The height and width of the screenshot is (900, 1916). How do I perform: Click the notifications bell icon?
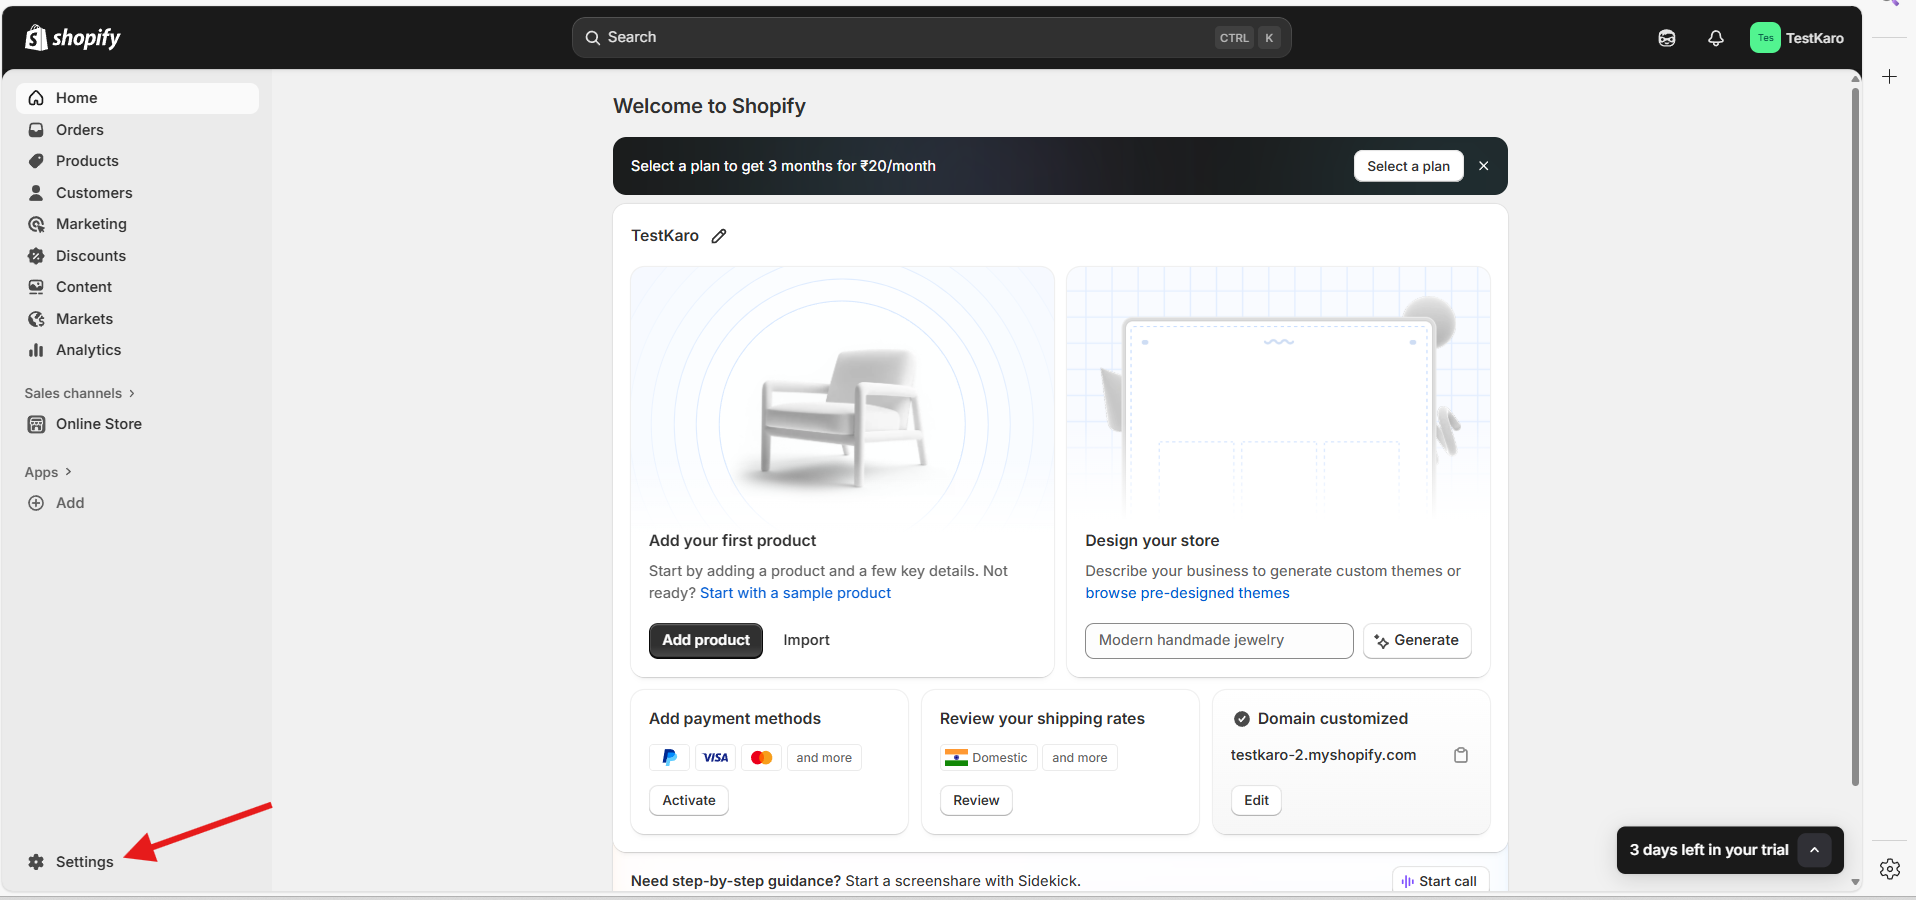click(x=1716, y=38)
